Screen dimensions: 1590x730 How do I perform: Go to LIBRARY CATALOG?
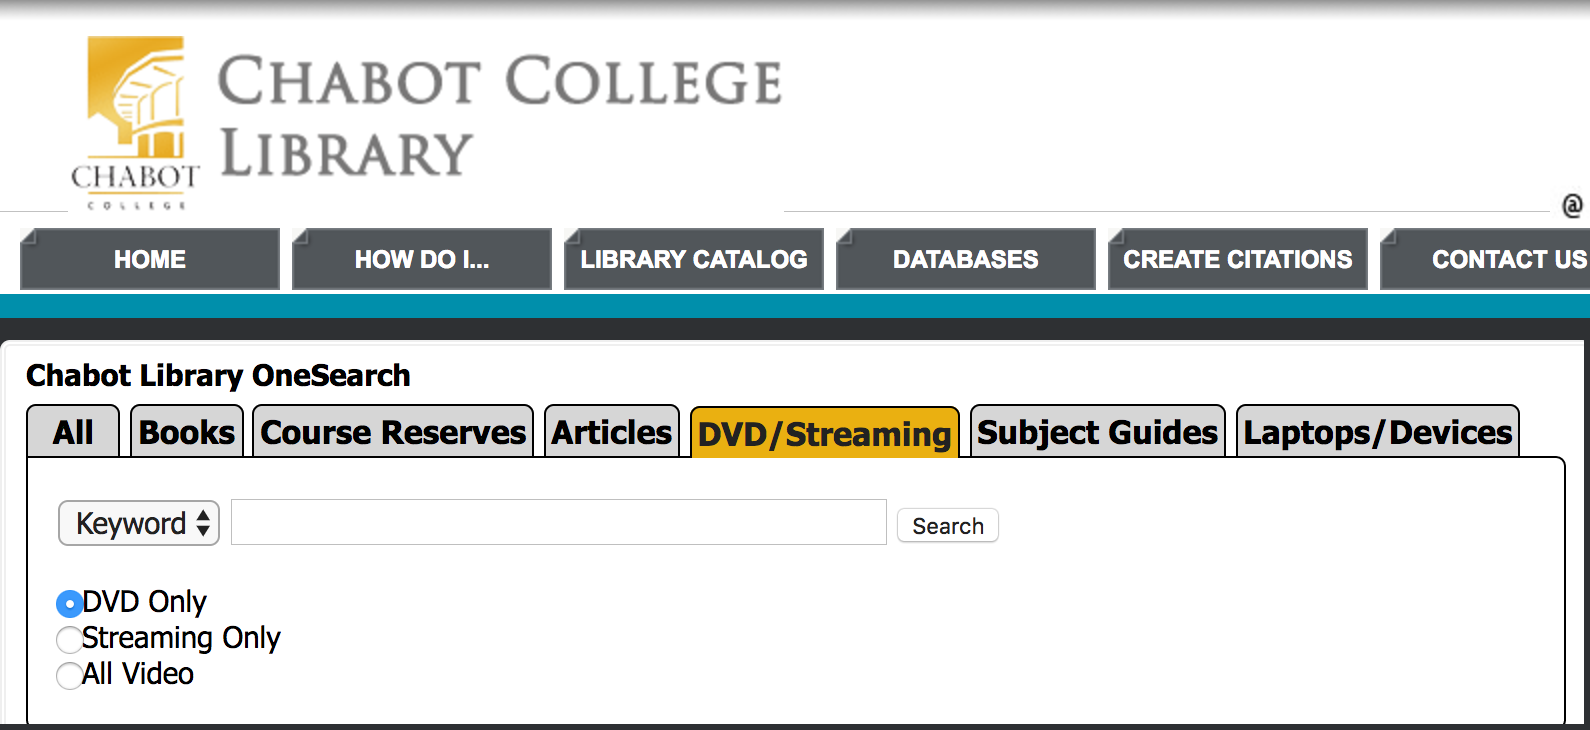[x=694, y=259]
